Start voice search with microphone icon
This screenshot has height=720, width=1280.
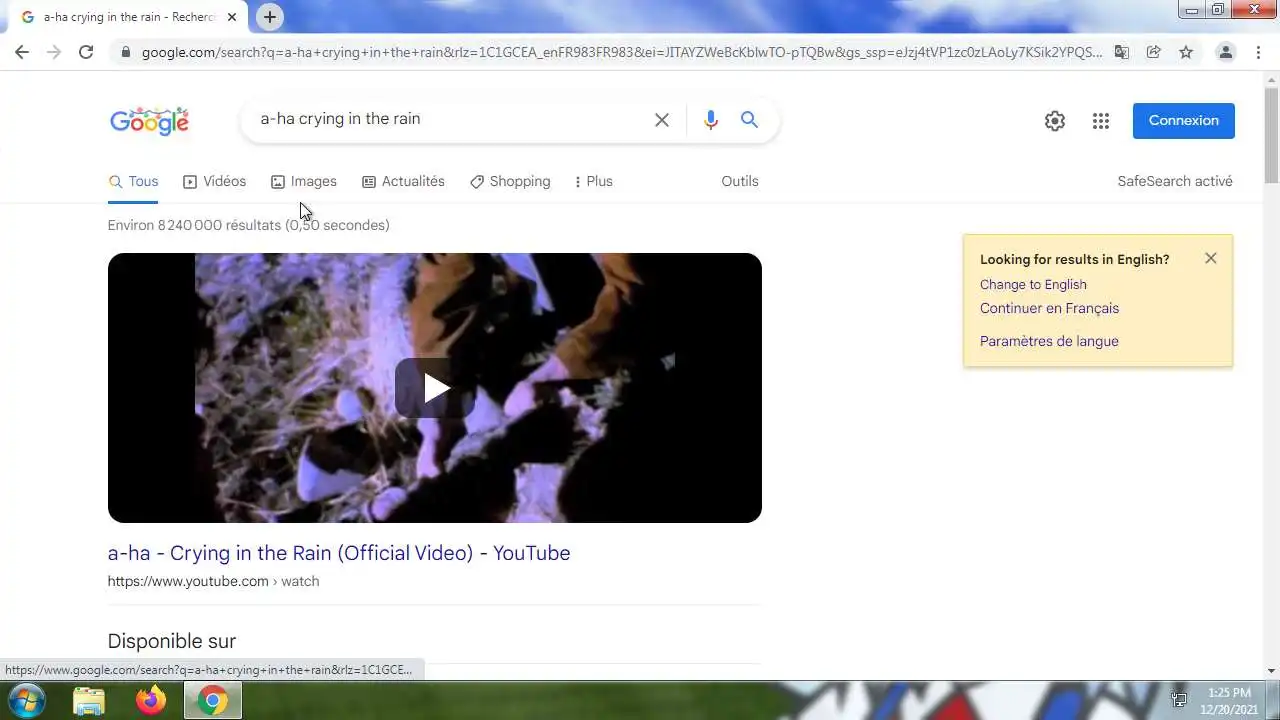pyautogui.click(x=711, y=120)
